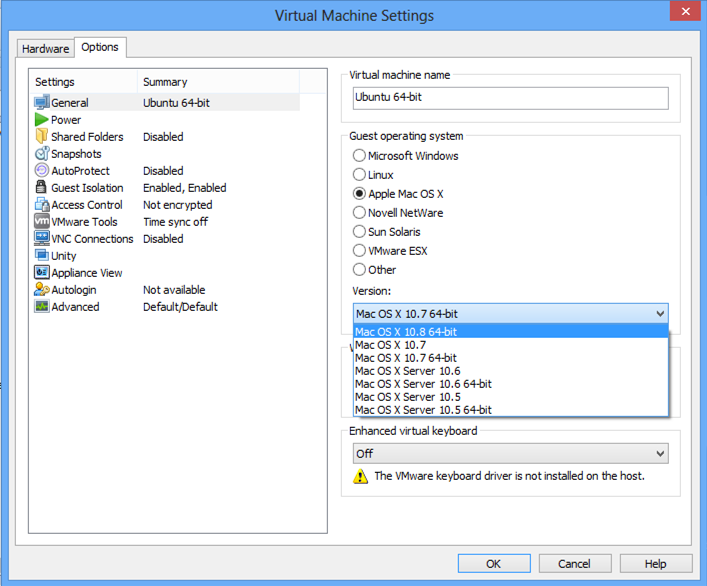Viewport: 707px width, 586px height.
Task: Click the keyboard driver warning icon
Action: tap(360, 476)
